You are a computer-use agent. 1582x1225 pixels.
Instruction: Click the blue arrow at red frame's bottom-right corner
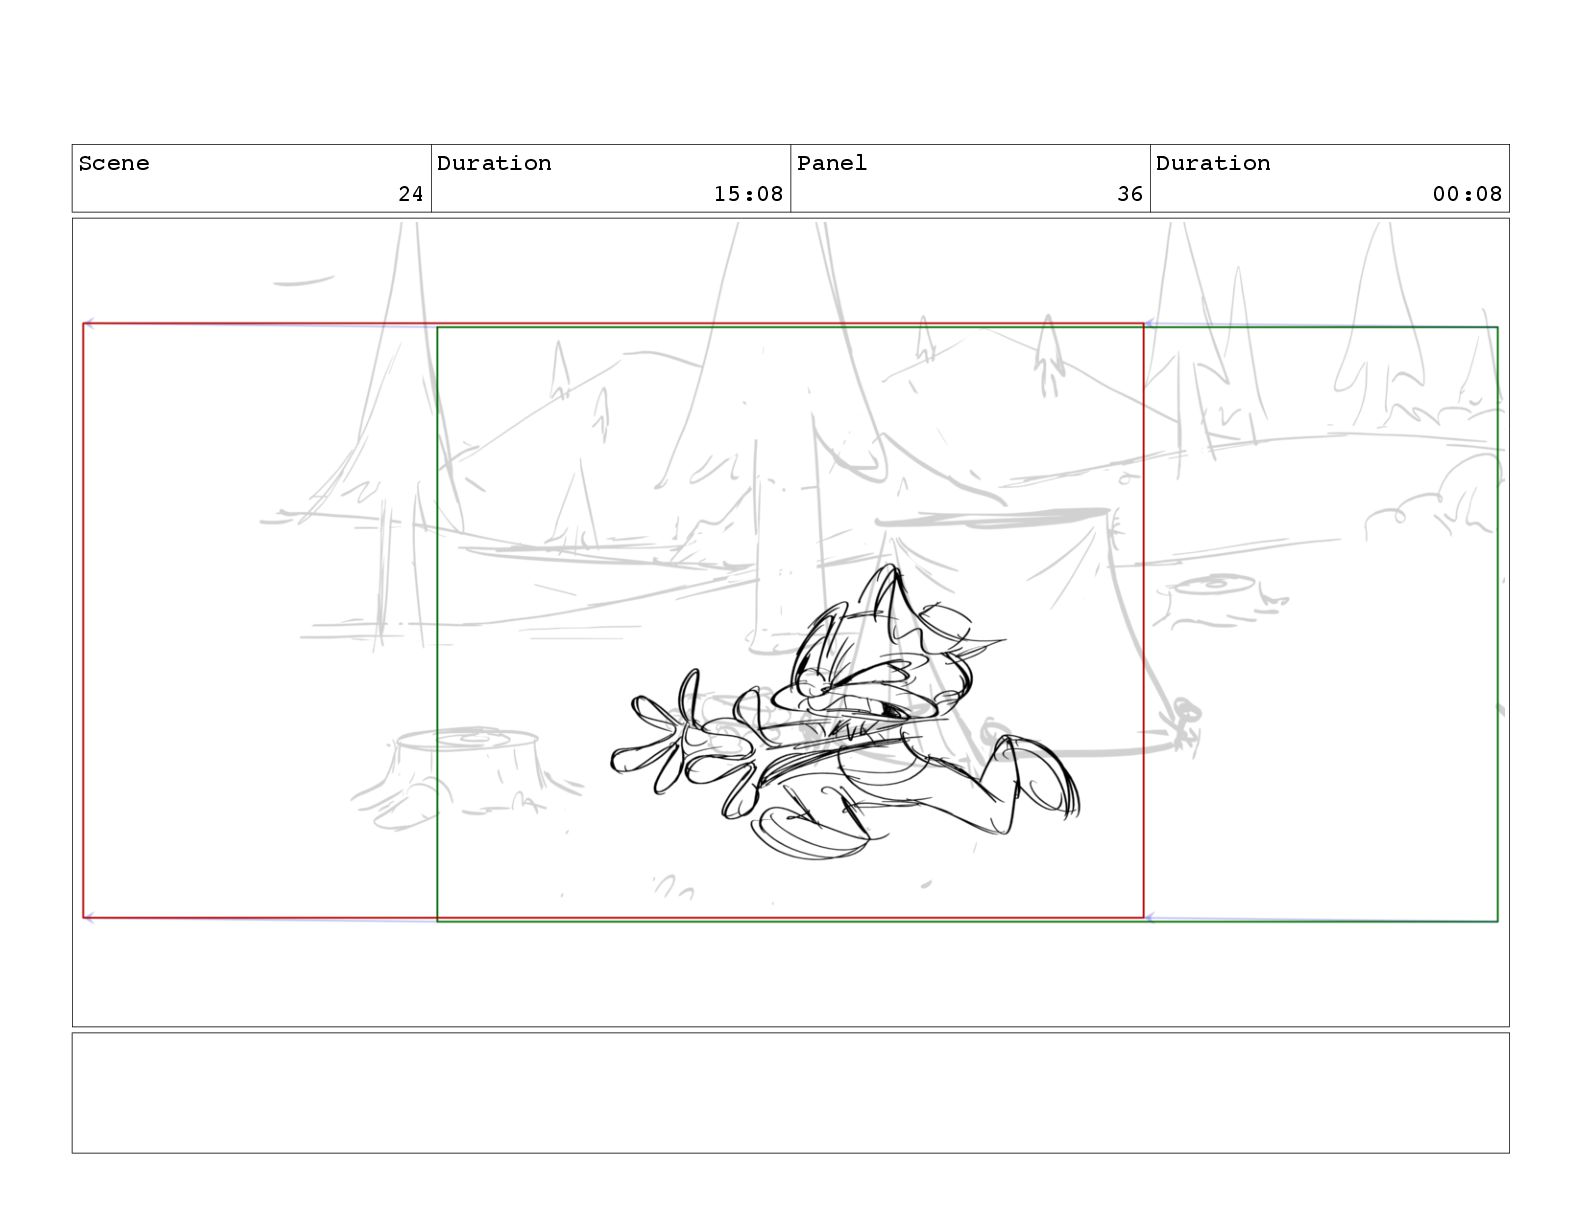pos(1150,917)
